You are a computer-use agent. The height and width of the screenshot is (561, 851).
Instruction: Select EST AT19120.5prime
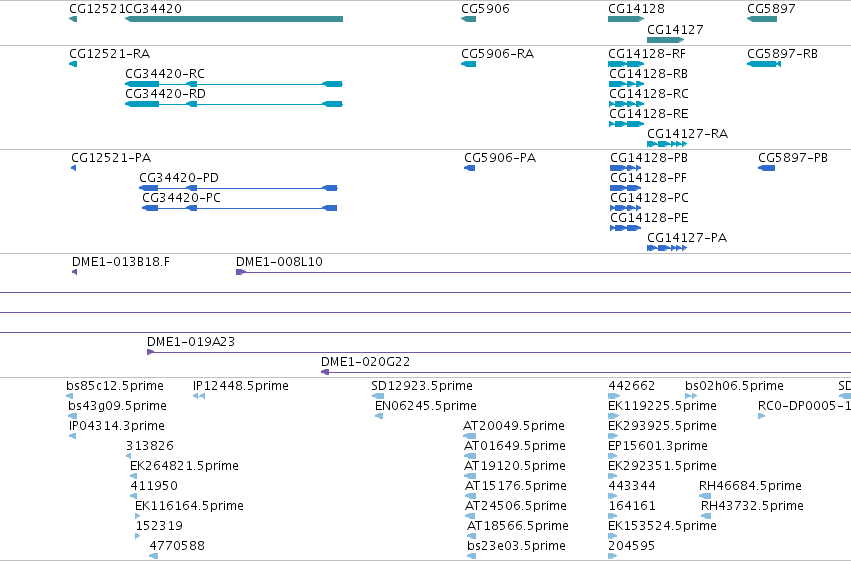[x=515, y=466]
